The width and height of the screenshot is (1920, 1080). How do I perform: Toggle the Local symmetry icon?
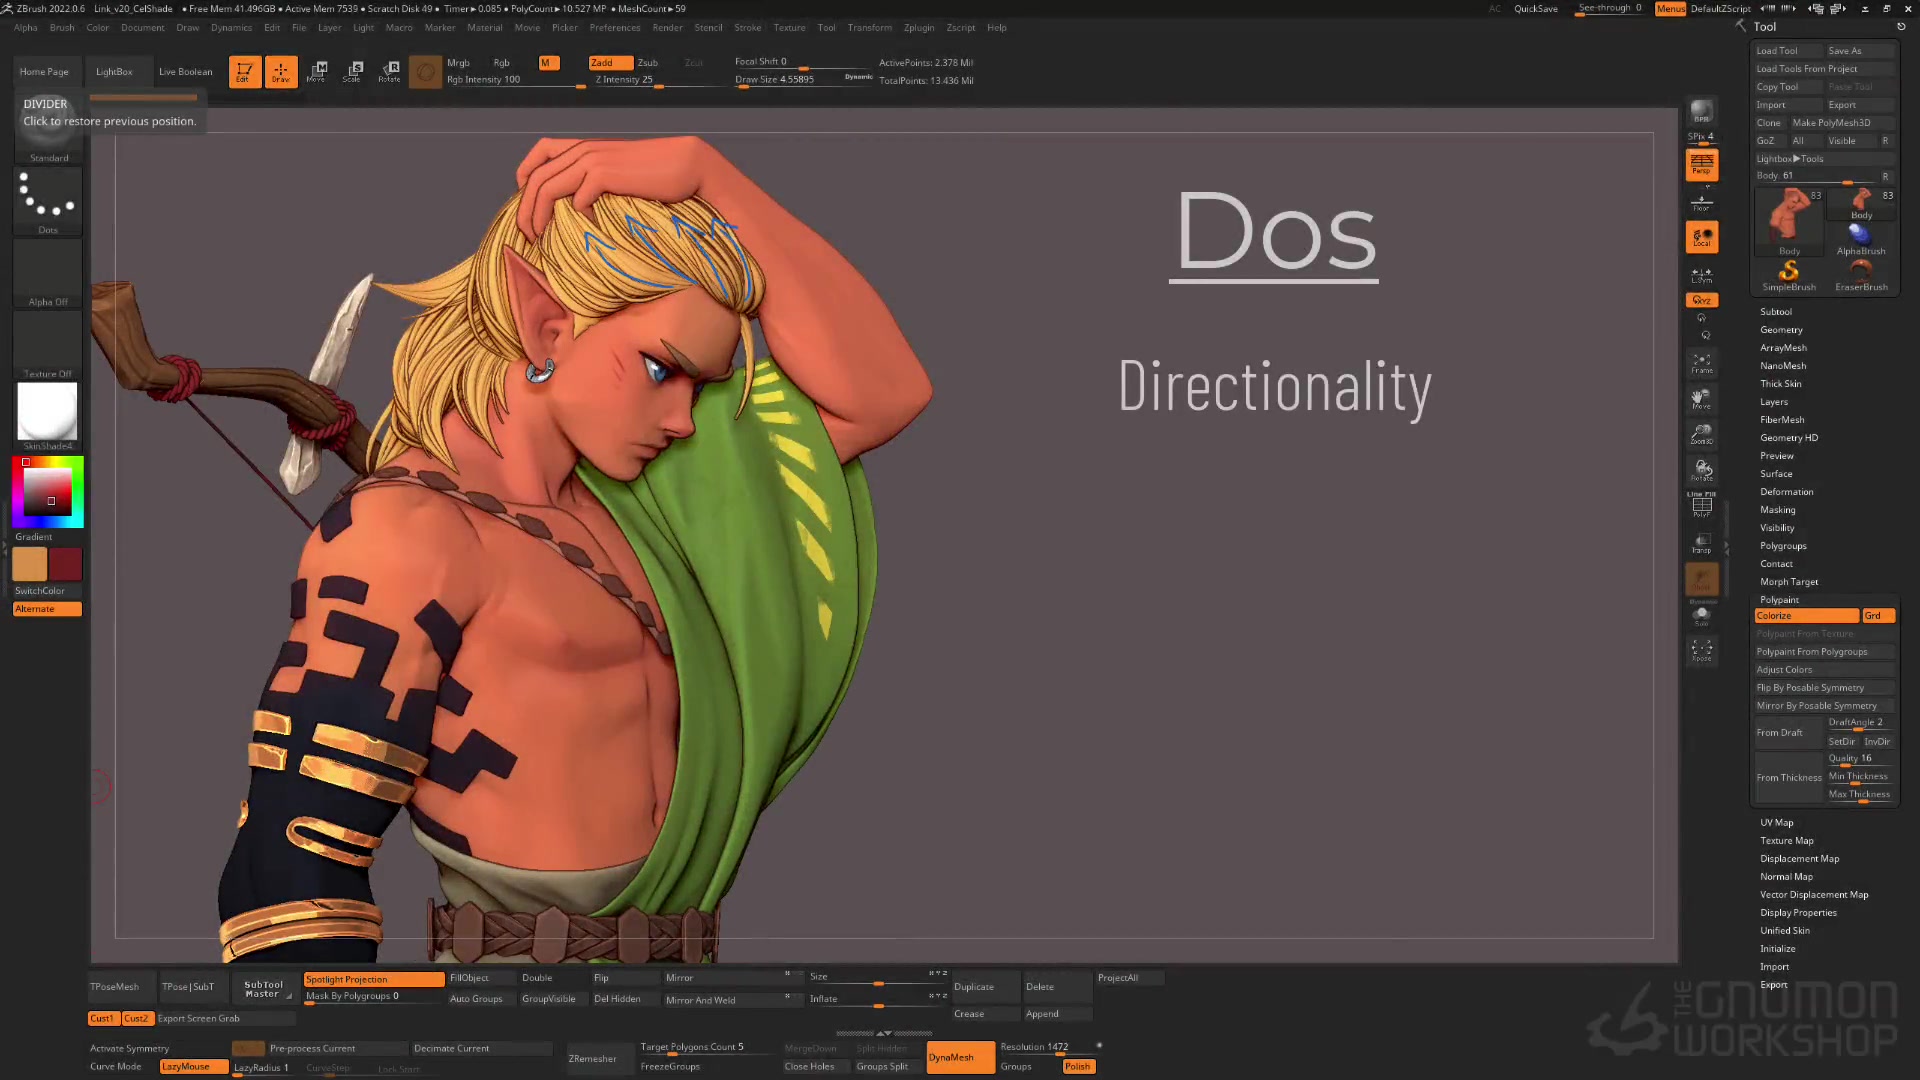[x=1701, y=237]
